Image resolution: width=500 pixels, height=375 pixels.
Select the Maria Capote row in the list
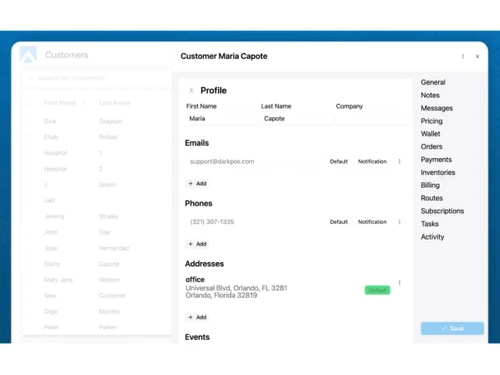97,264
